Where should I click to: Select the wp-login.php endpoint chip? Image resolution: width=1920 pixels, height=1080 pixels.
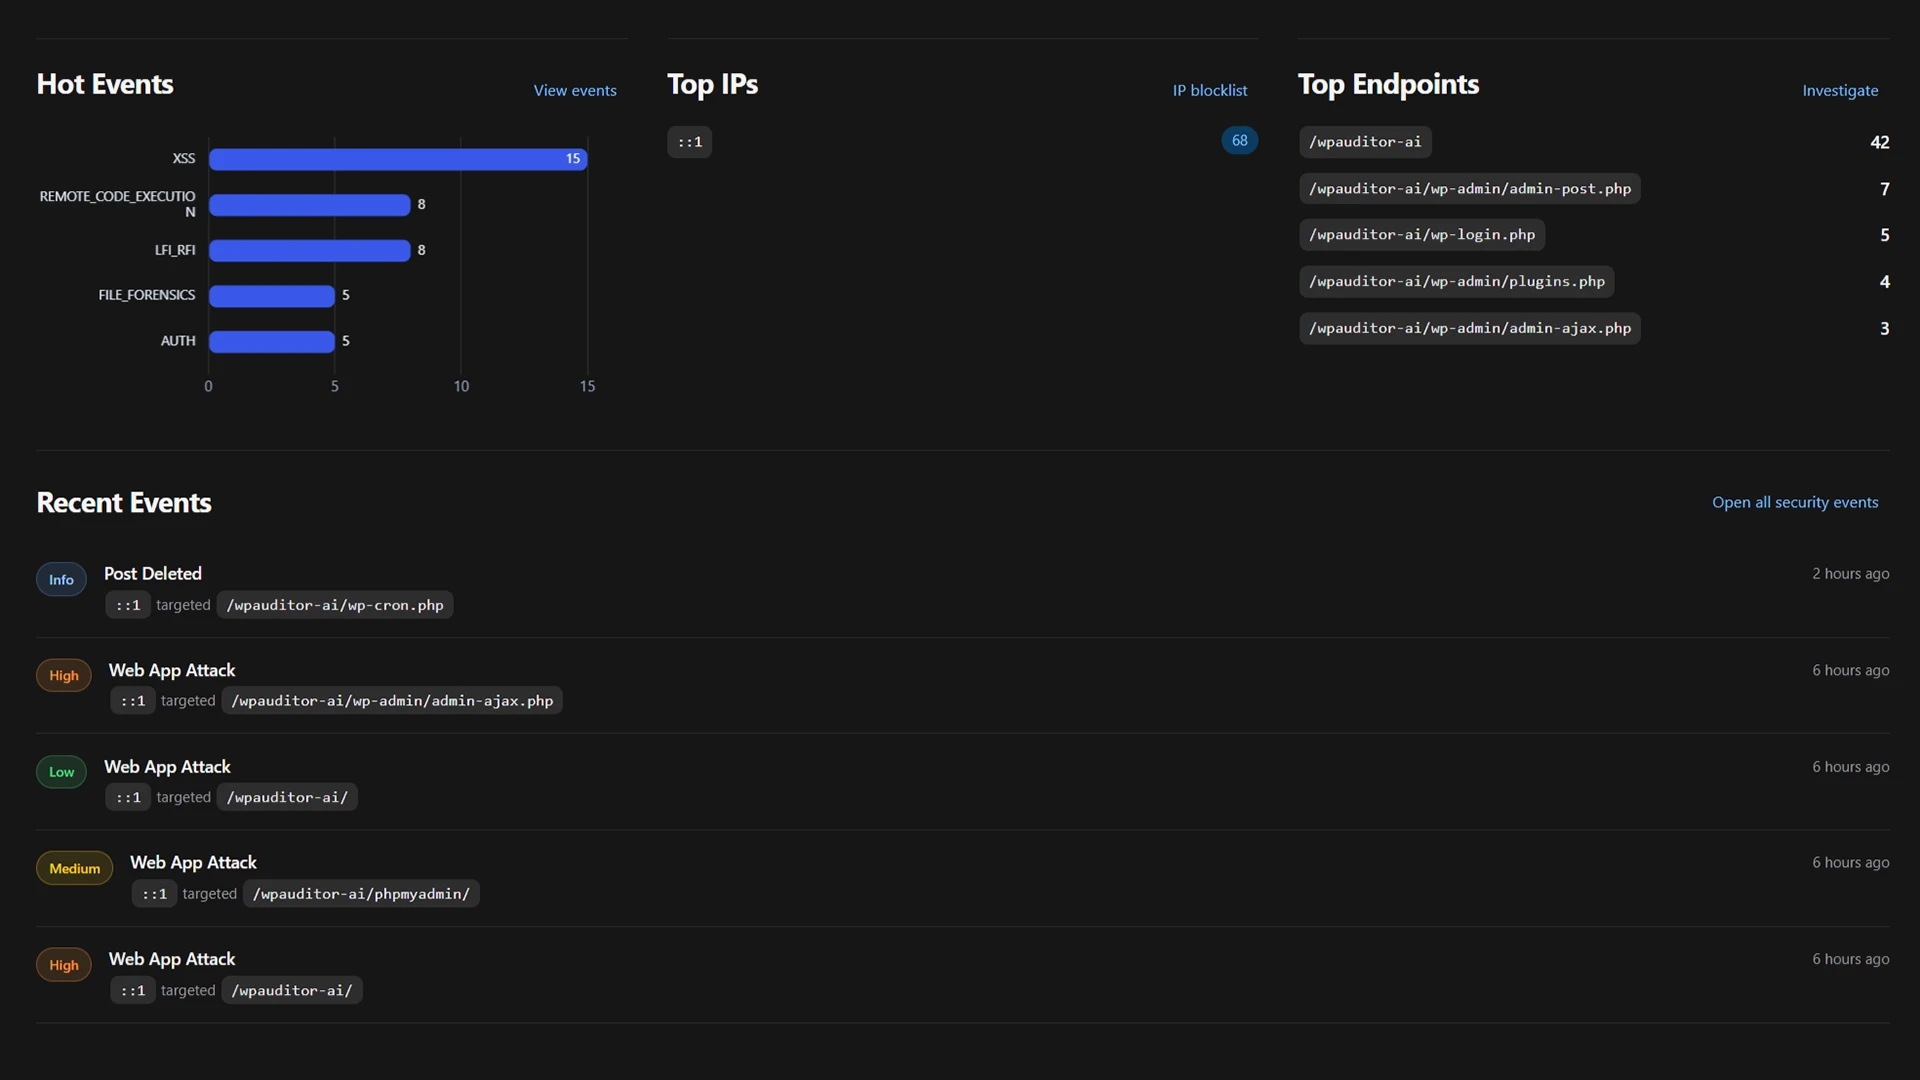click(x=1422, y=235)
